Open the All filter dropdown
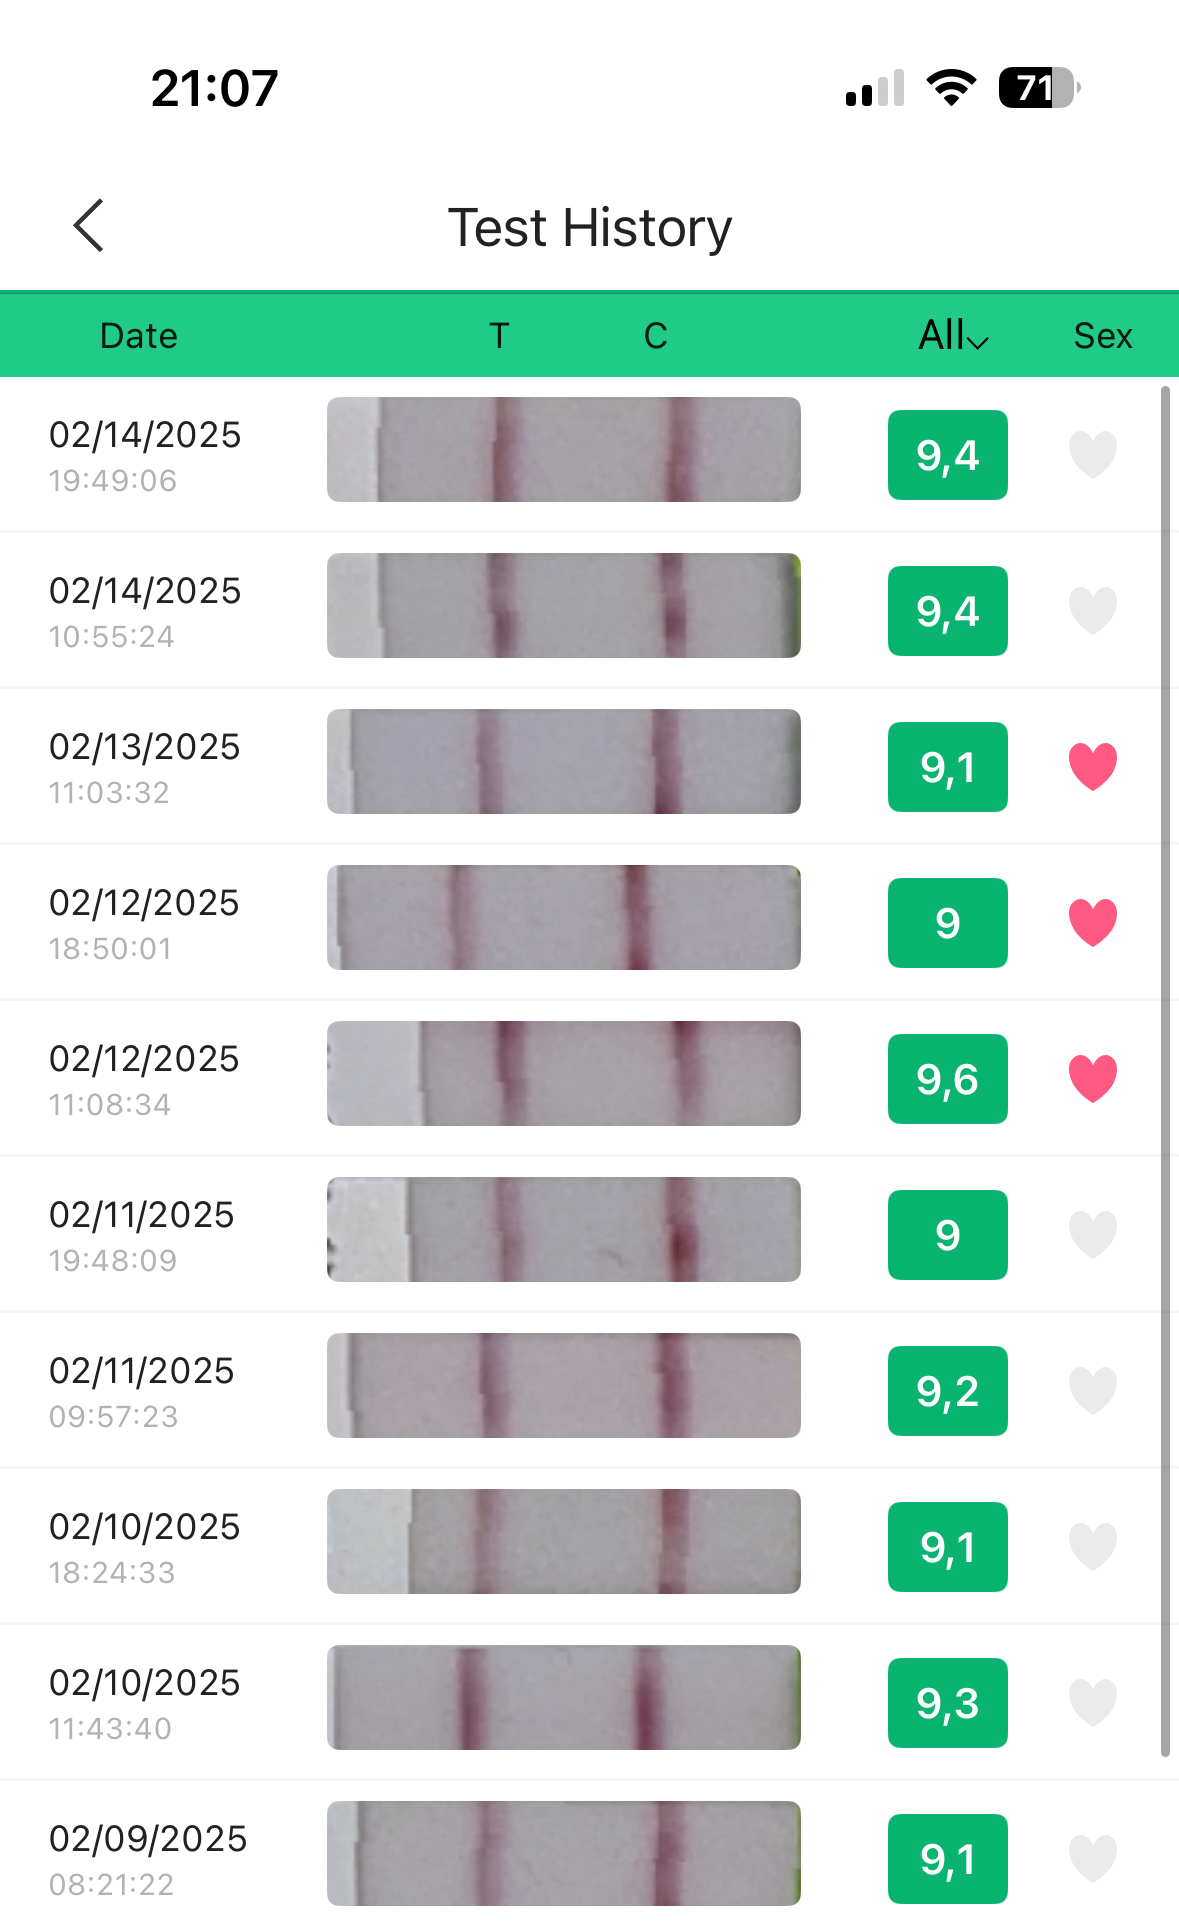The image size is (1179, 1927). point(953,336)
